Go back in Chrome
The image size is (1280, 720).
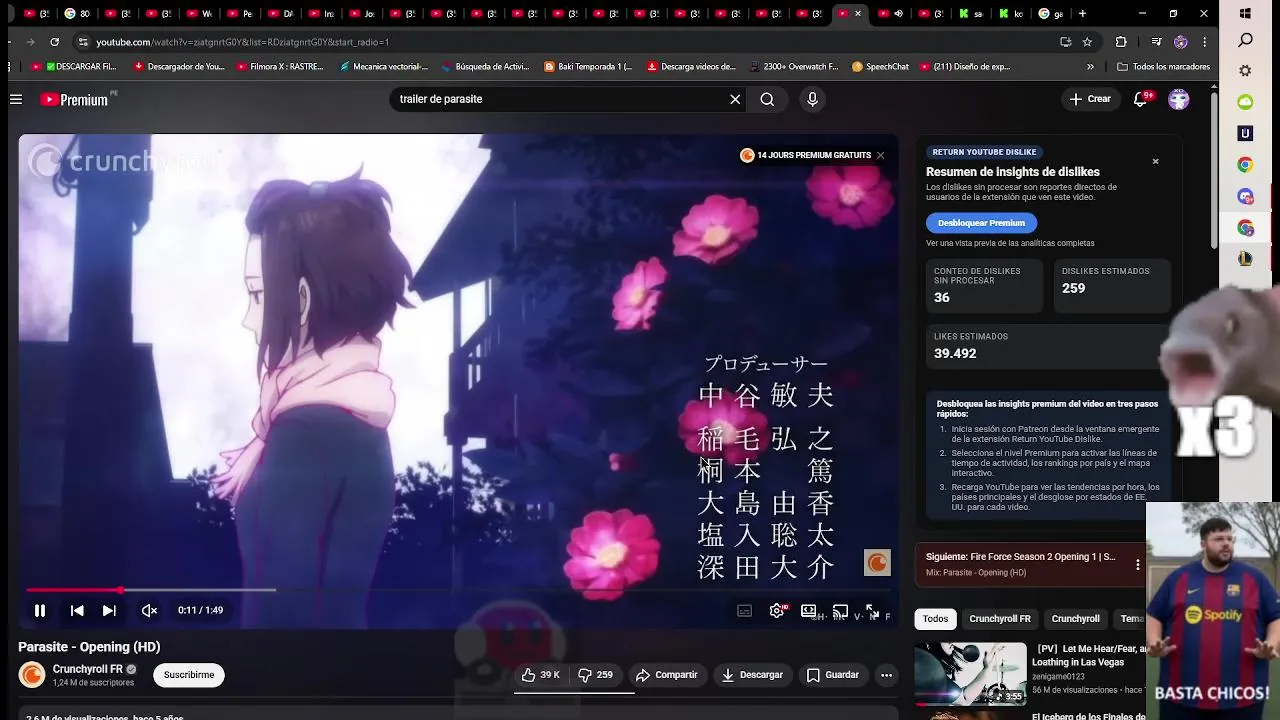[10, 42]
